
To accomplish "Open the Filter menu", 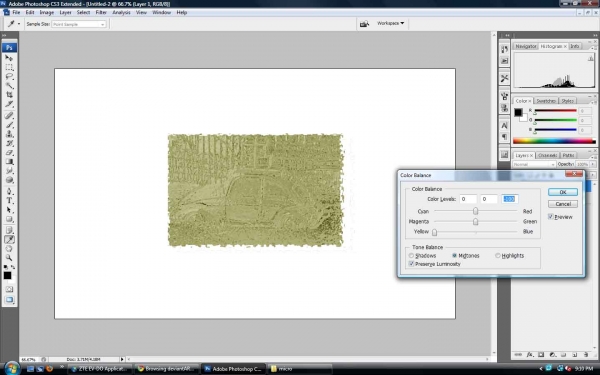I will click(101, 13).
